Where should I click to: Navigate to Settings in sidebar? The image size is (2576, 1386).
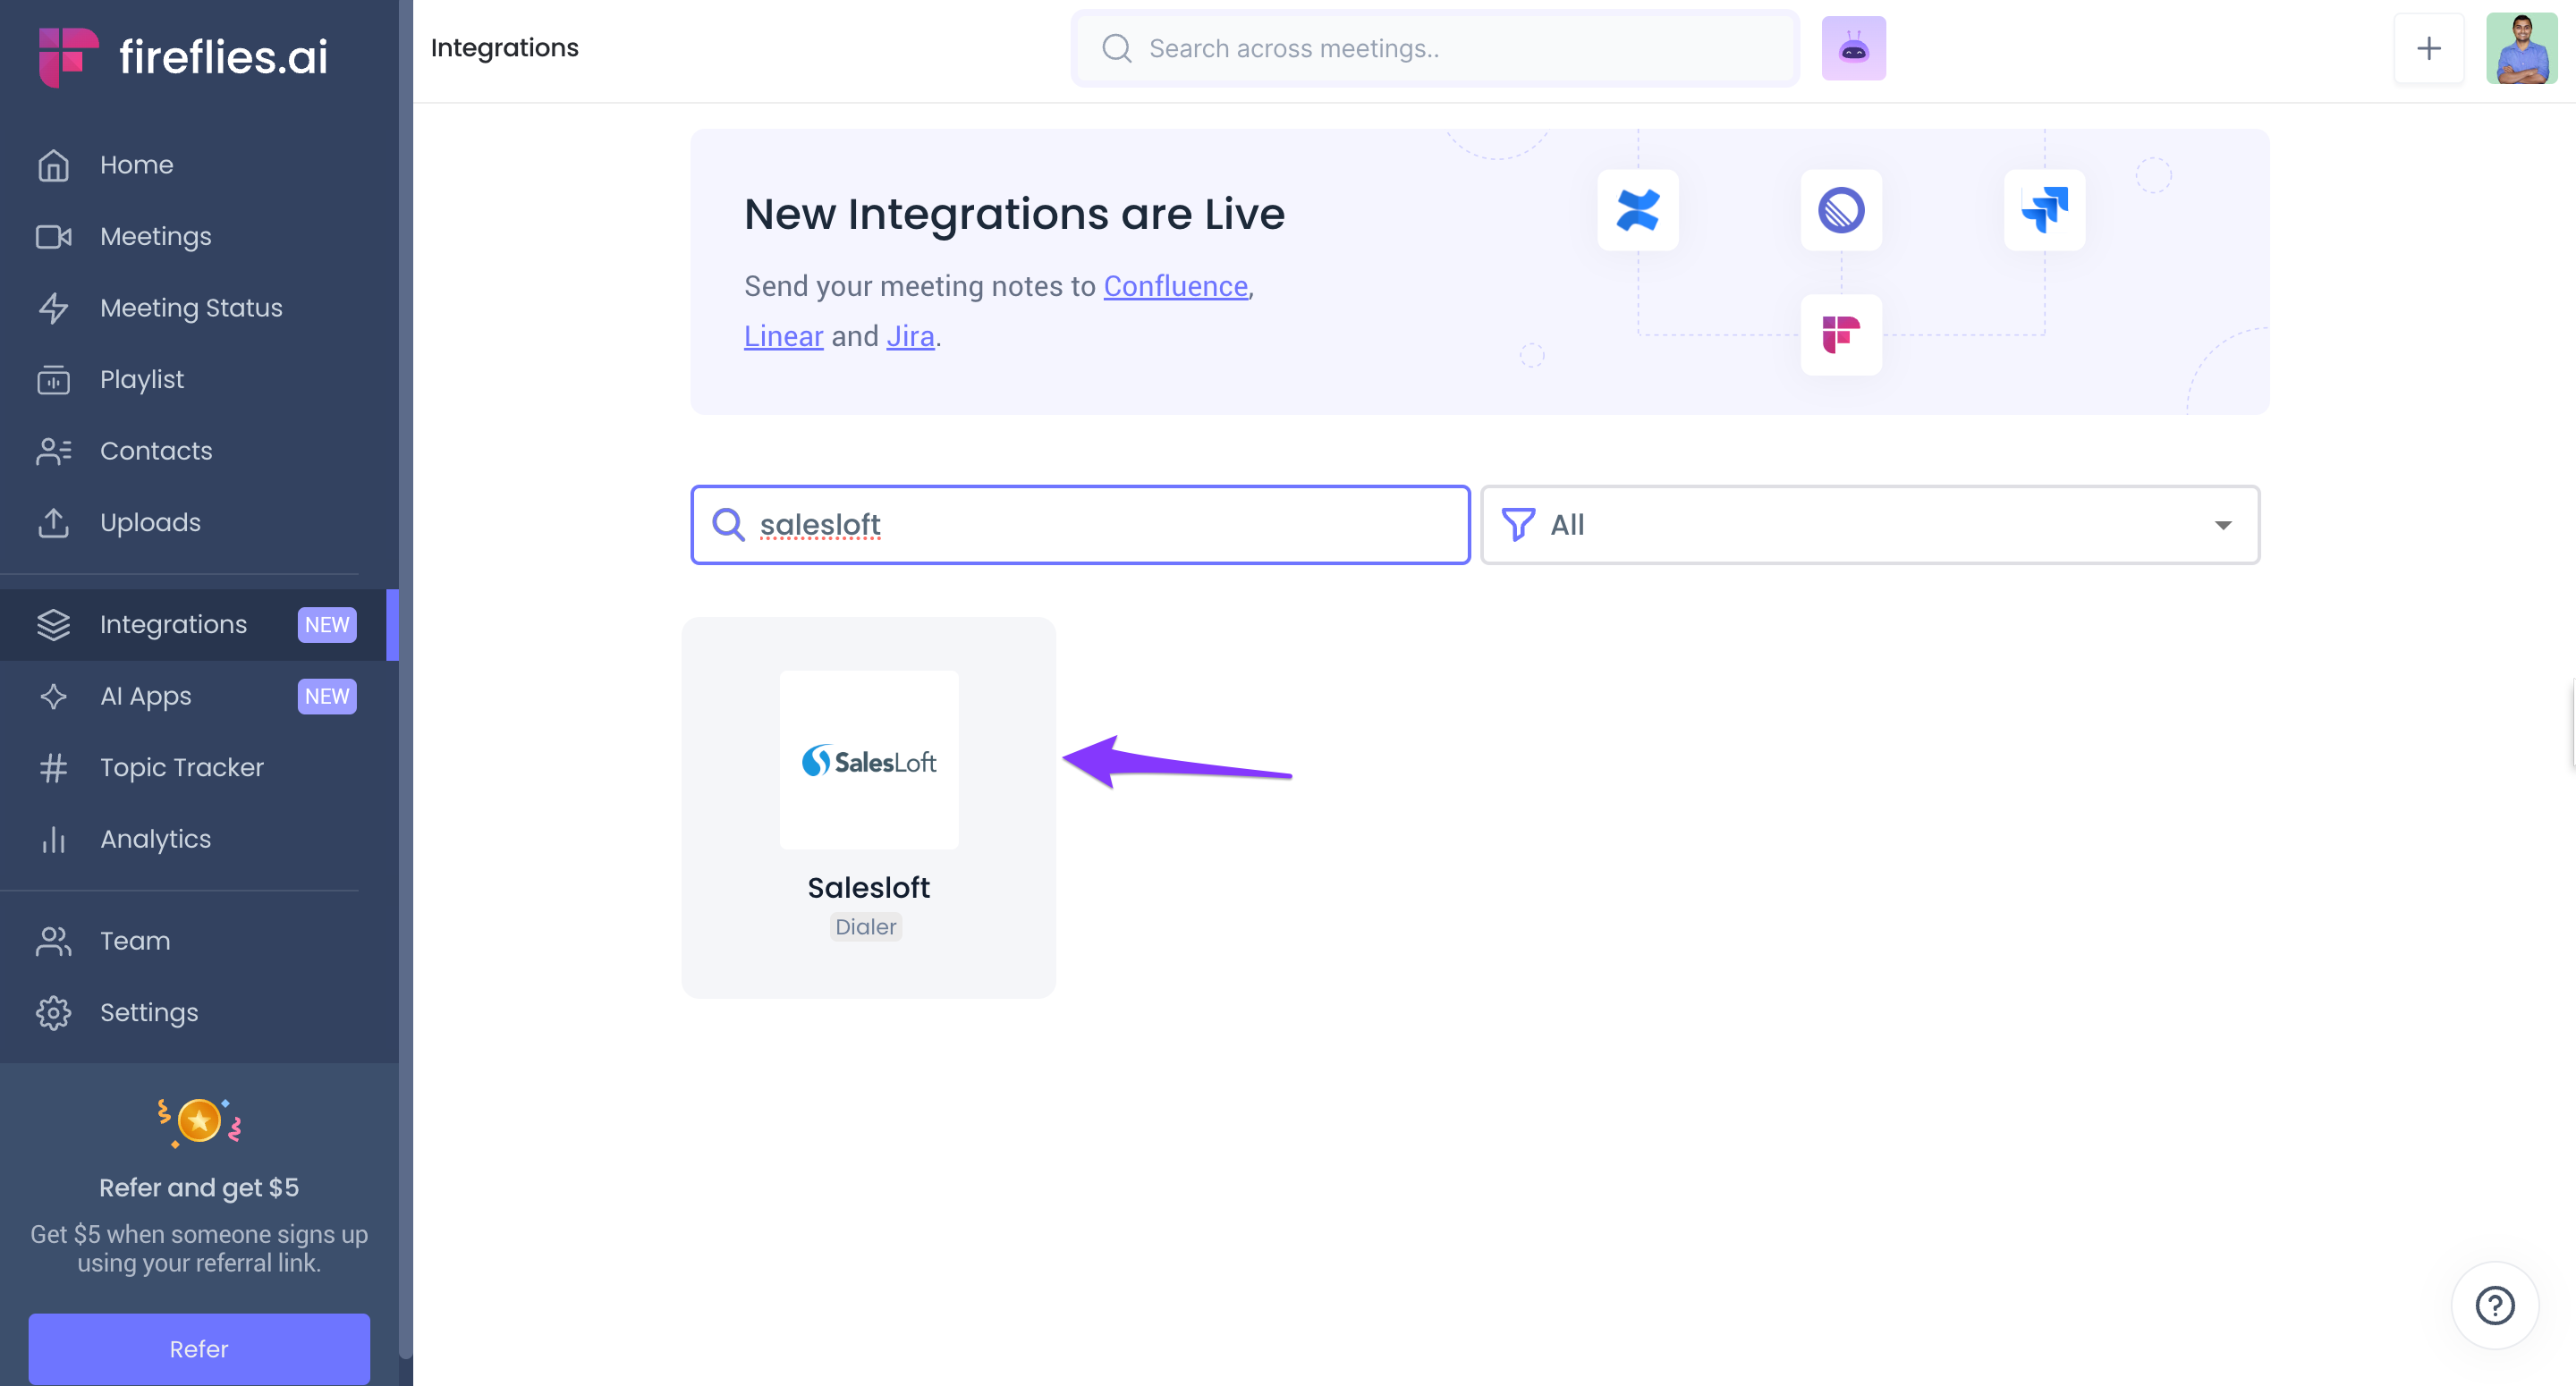coord(149,1013)
